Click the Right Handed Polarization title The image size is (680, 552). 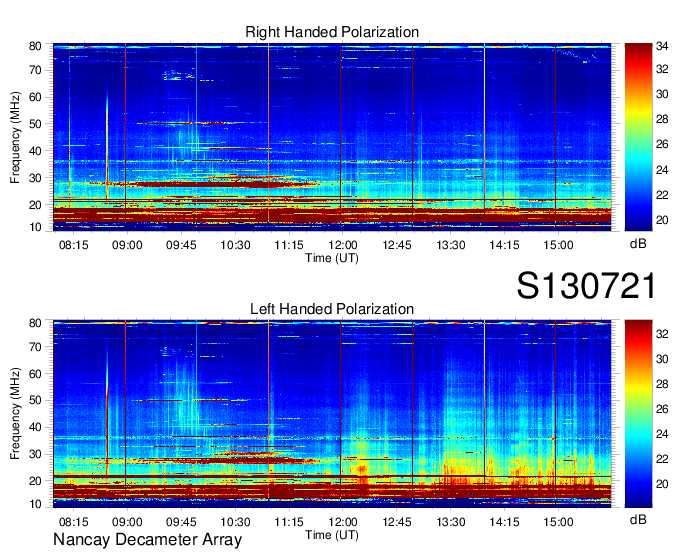(x=332, y=32)
